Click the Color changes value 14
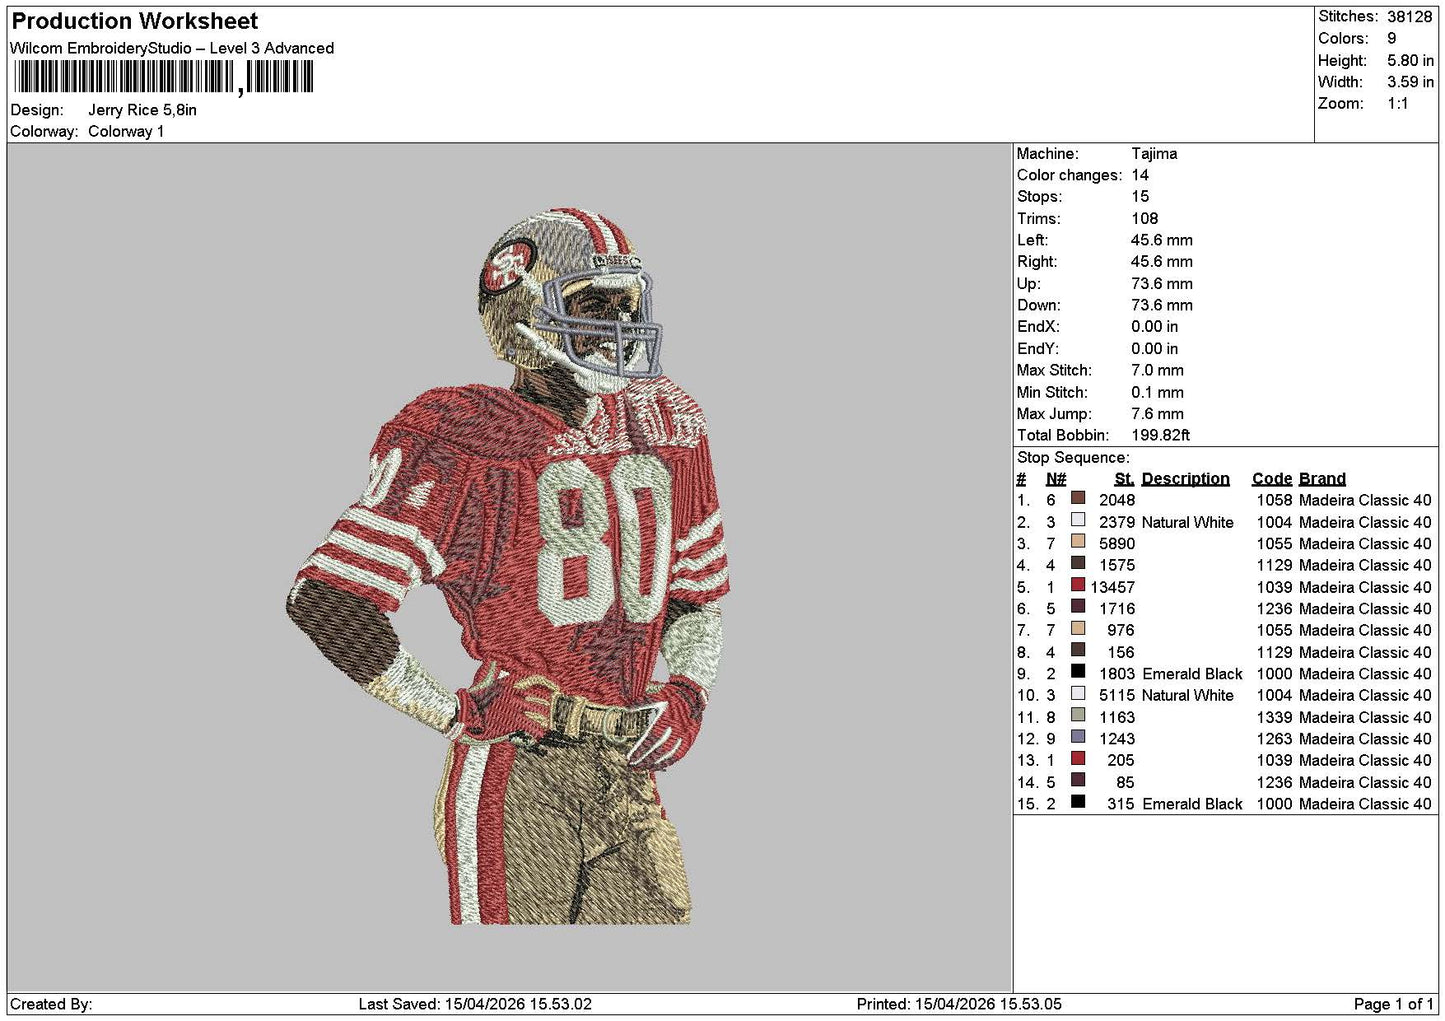Image resolution: width=1445 pixels, height=1021 pixels. click(1140, 175)
